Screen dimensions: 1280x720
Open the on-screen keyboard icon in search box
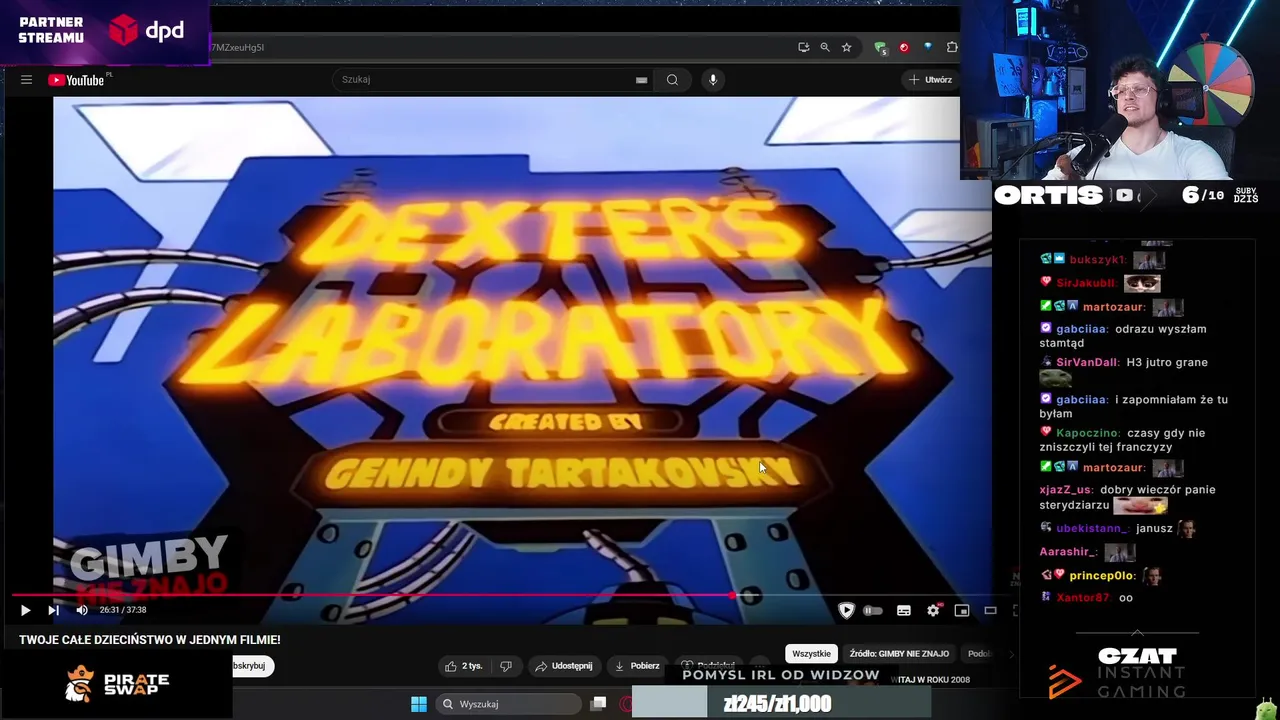pos(641,80)
